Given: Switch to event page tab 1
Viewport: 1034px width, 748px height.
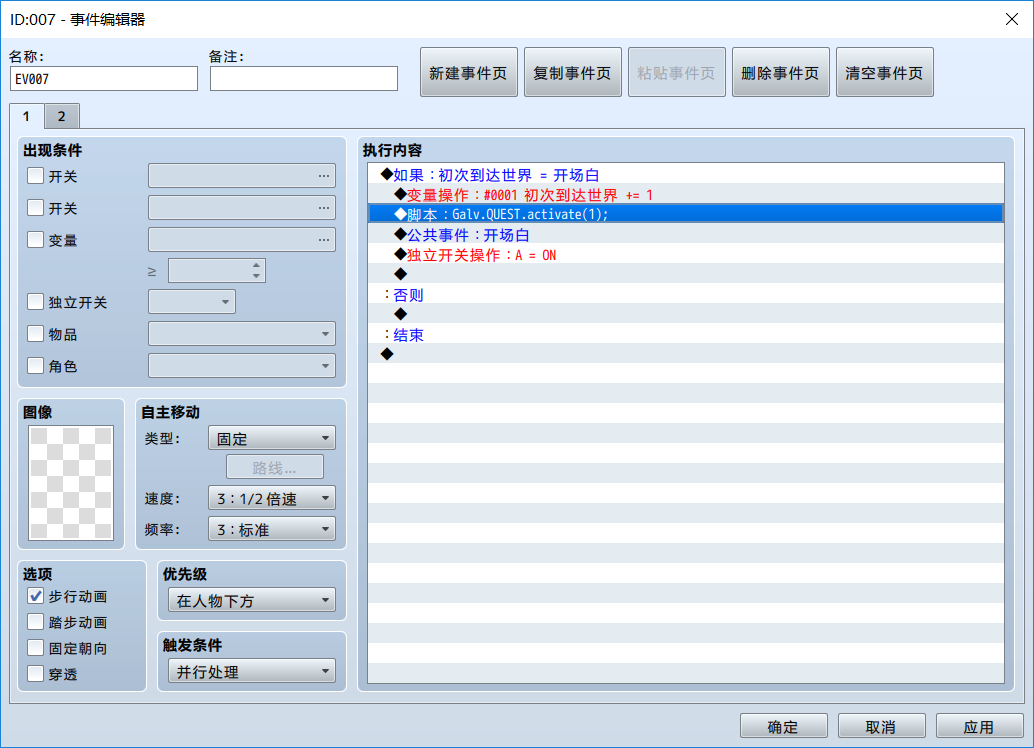Looking at the screenshot, I should point(26,116).
